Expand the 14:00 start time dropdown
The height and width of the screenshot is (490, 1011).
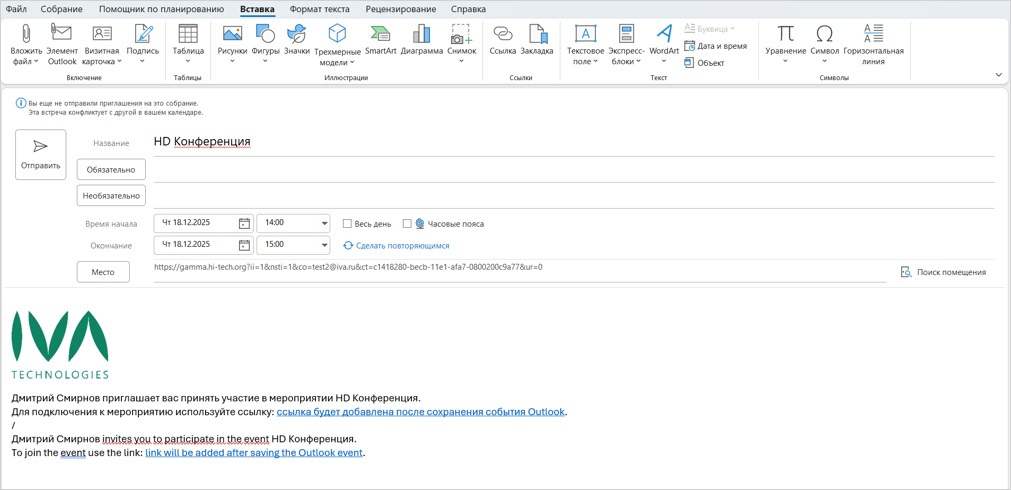click(x=324, y=223)
